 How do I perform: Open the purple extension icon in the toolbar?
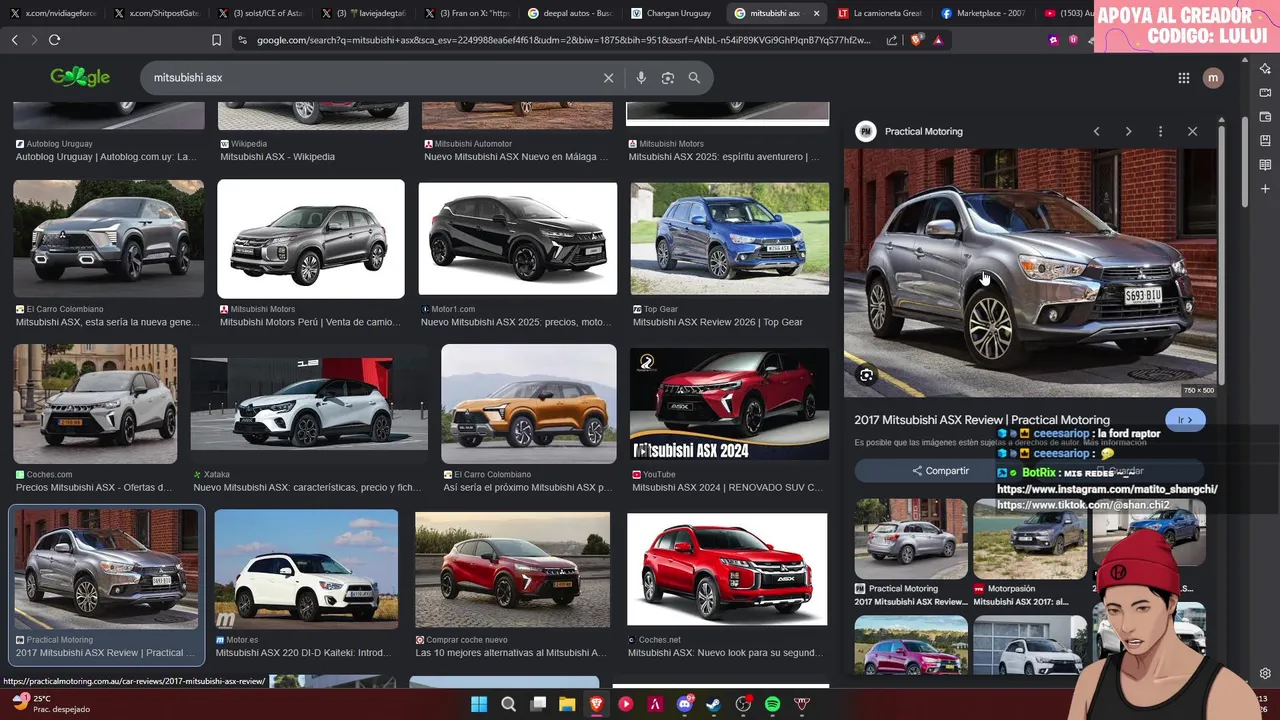[x=1053, y=40]
